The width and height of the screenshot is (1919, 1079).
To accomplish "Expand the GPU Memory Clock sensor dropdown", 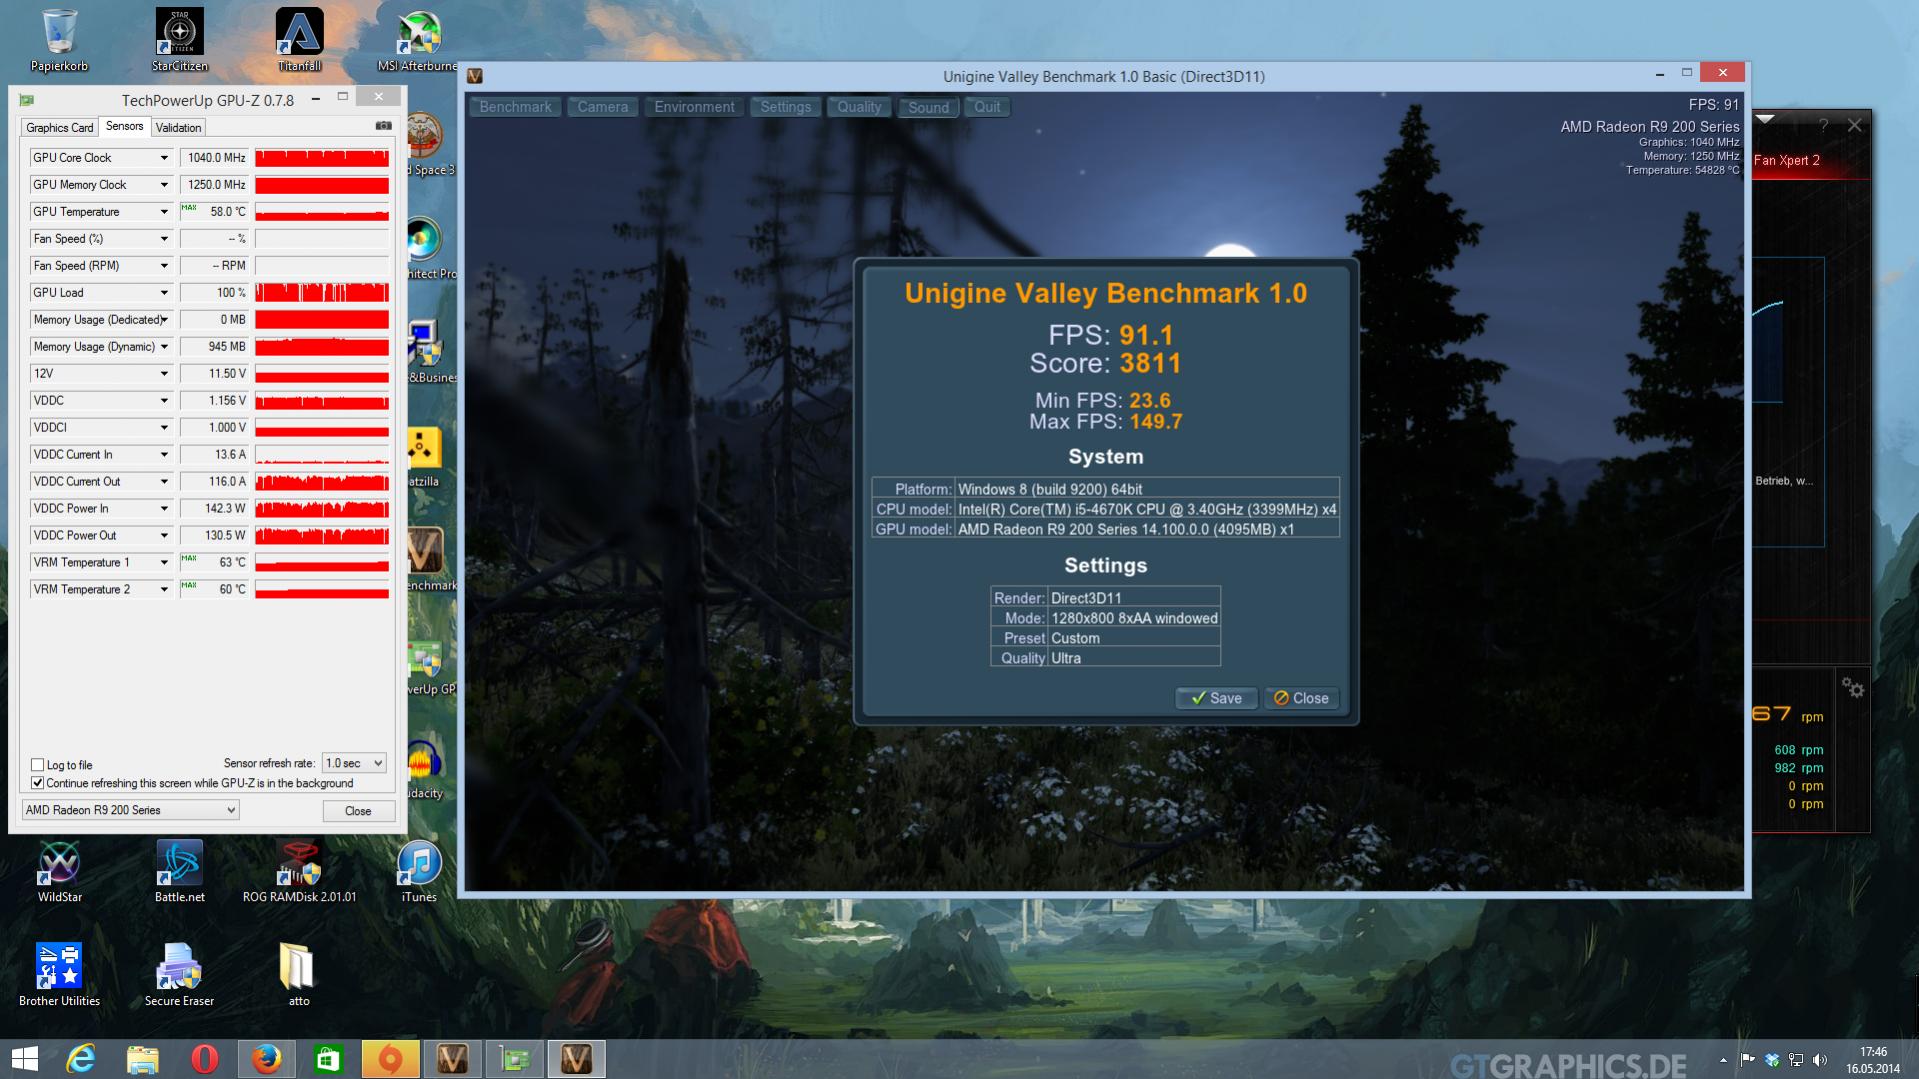I will click(164, 185).
